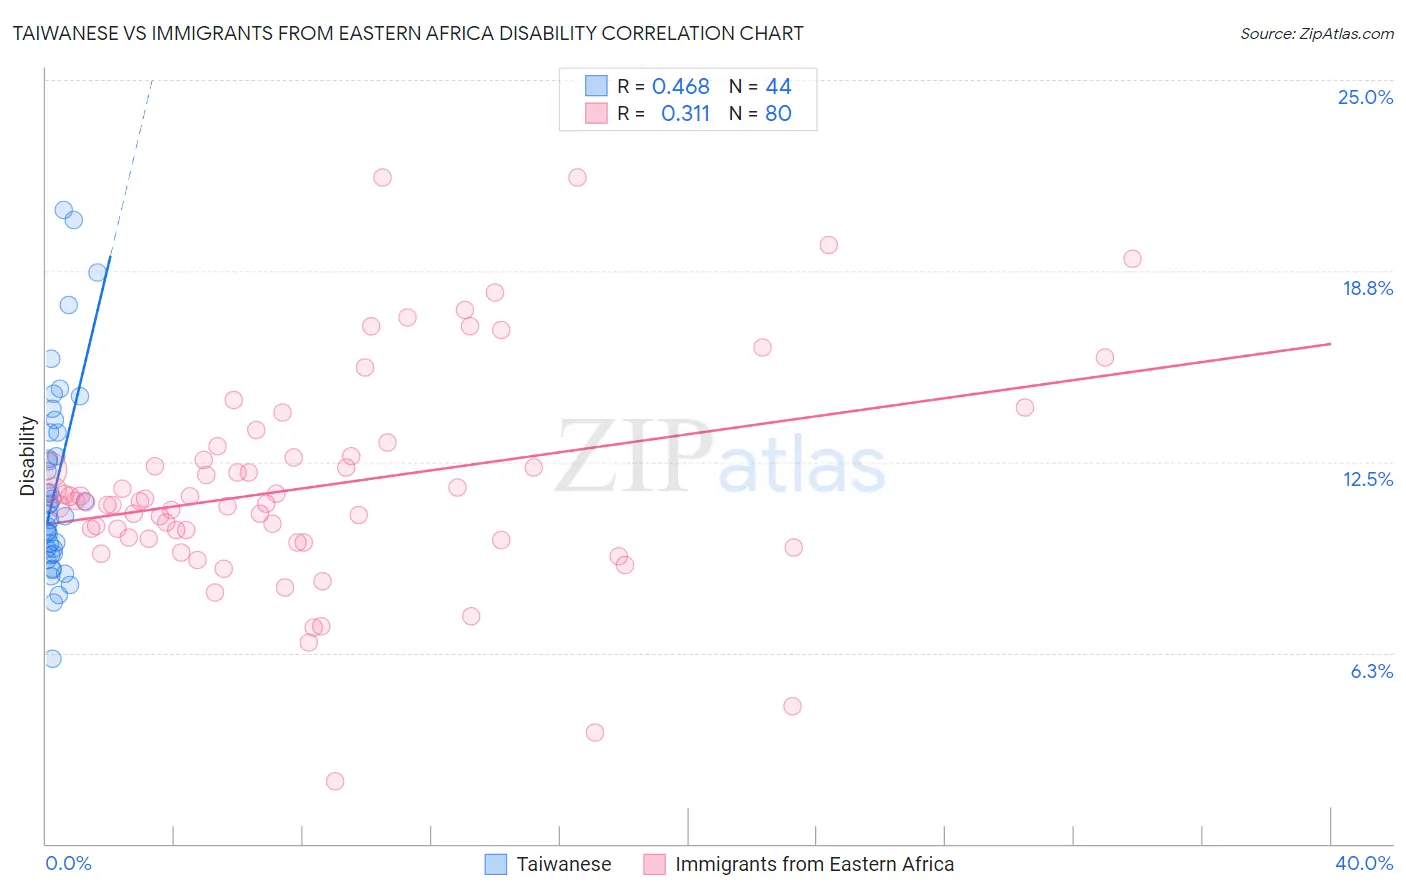Screen dimensions: 1406x892
Task: Click the 0.468 correlation value
Action: coord(680,86)
